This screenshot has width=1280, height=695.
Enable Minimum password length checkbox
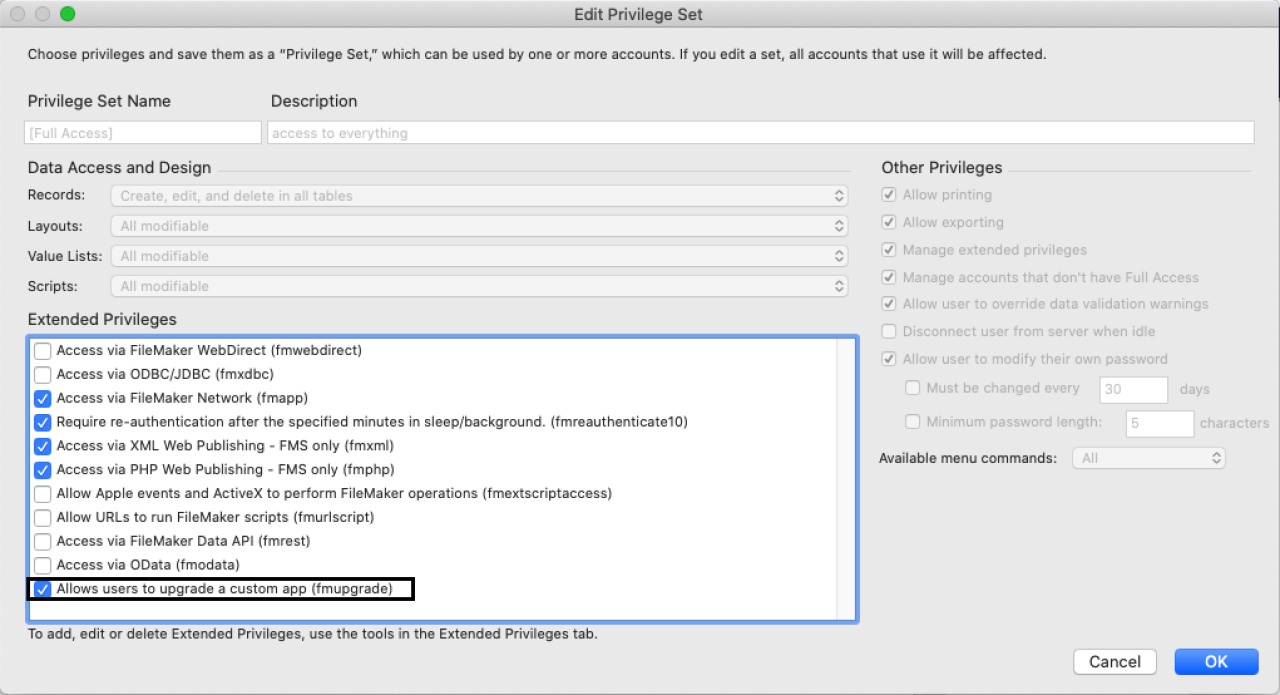coord(912,422)
